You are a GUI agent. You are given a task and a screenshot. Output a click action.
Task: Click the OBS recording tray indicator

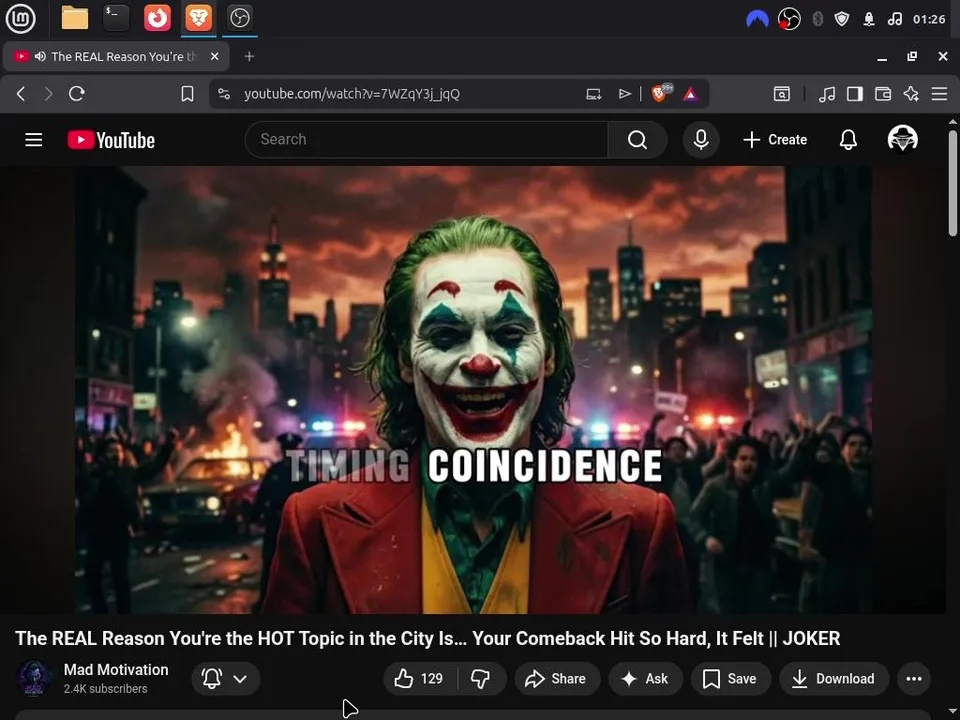point(789,20)
